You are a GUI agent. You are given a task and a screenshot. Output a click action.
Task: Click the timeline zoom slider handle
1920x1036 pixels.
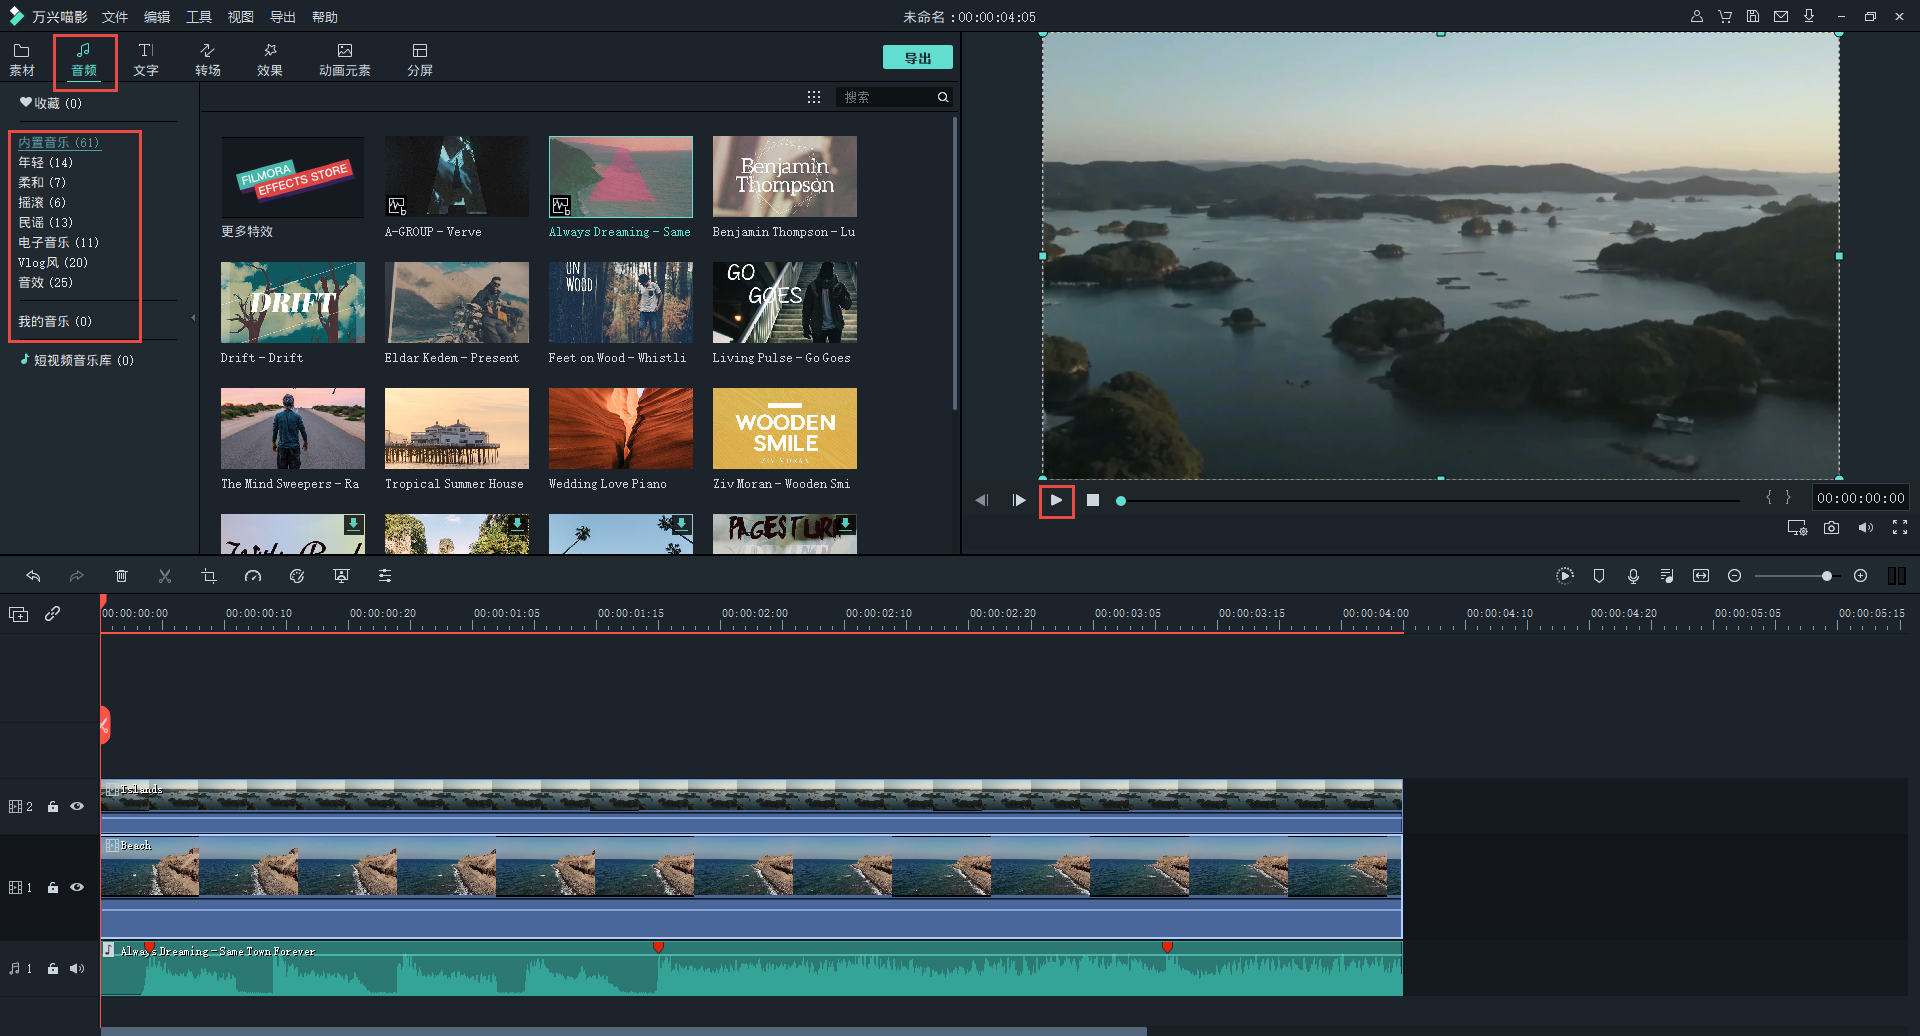tap(1827, 576)
